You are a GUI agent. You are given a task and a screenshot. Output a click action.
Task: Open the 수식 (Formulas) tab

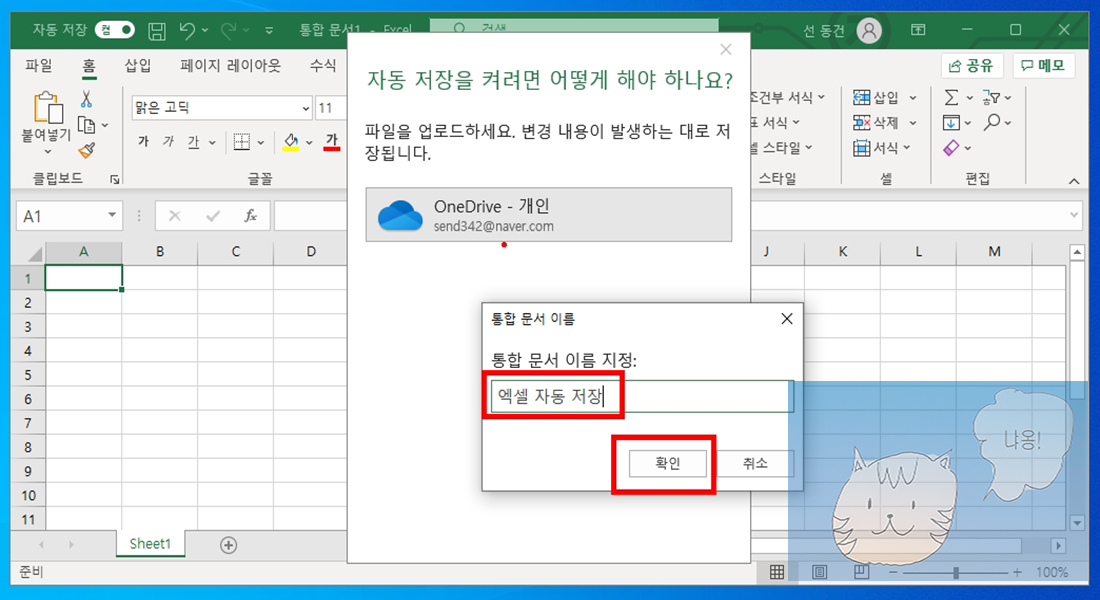(323, 65)
